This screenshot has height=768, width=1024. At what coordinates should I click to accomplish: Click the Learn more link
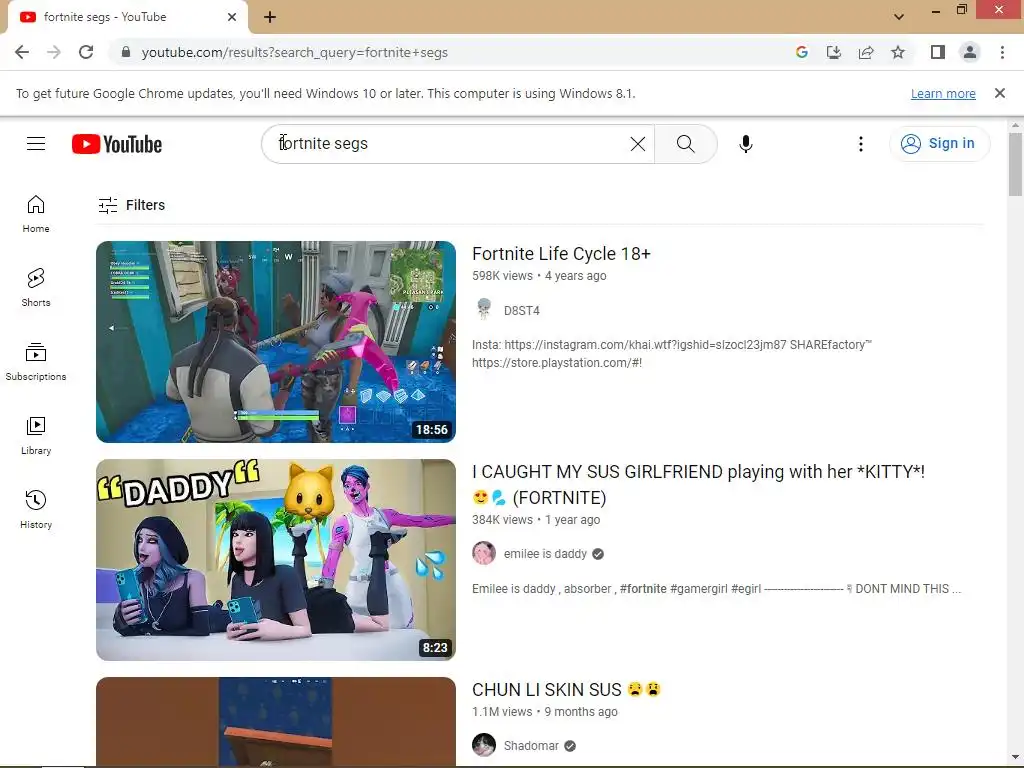(x=943, y=93)
